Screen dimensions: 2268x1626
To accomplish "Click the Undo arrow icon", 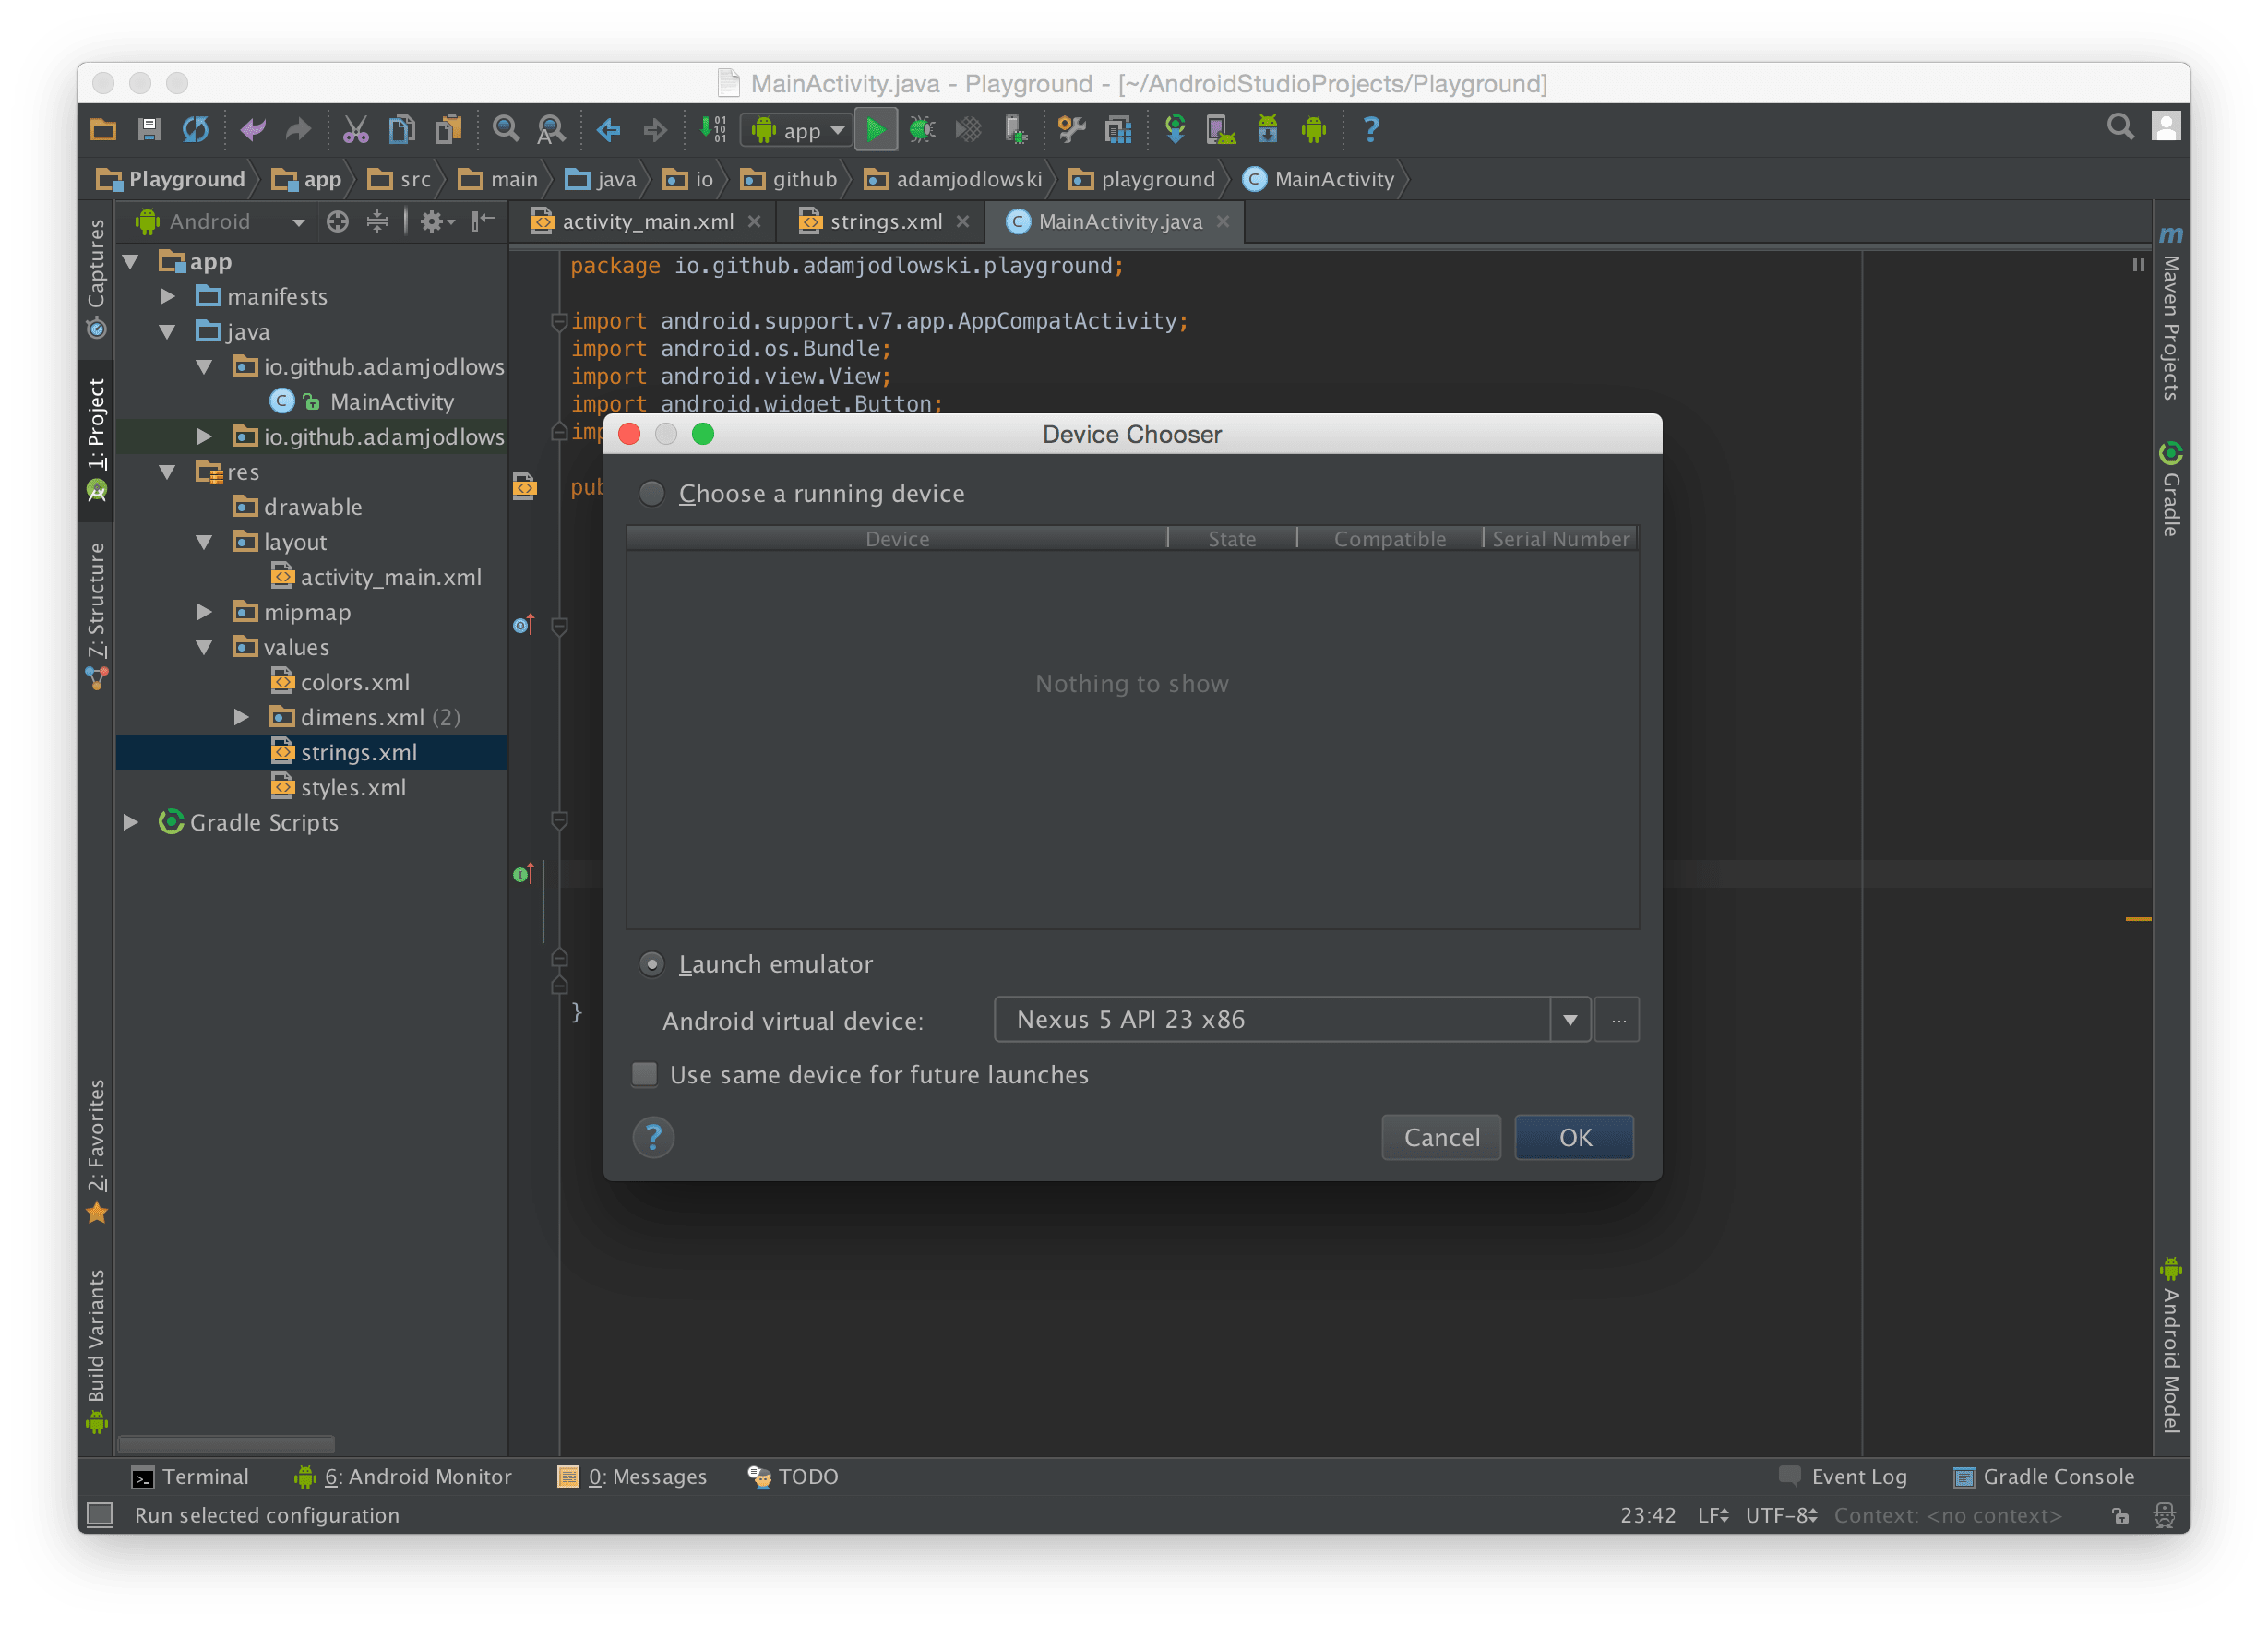I will click(253, 129).
